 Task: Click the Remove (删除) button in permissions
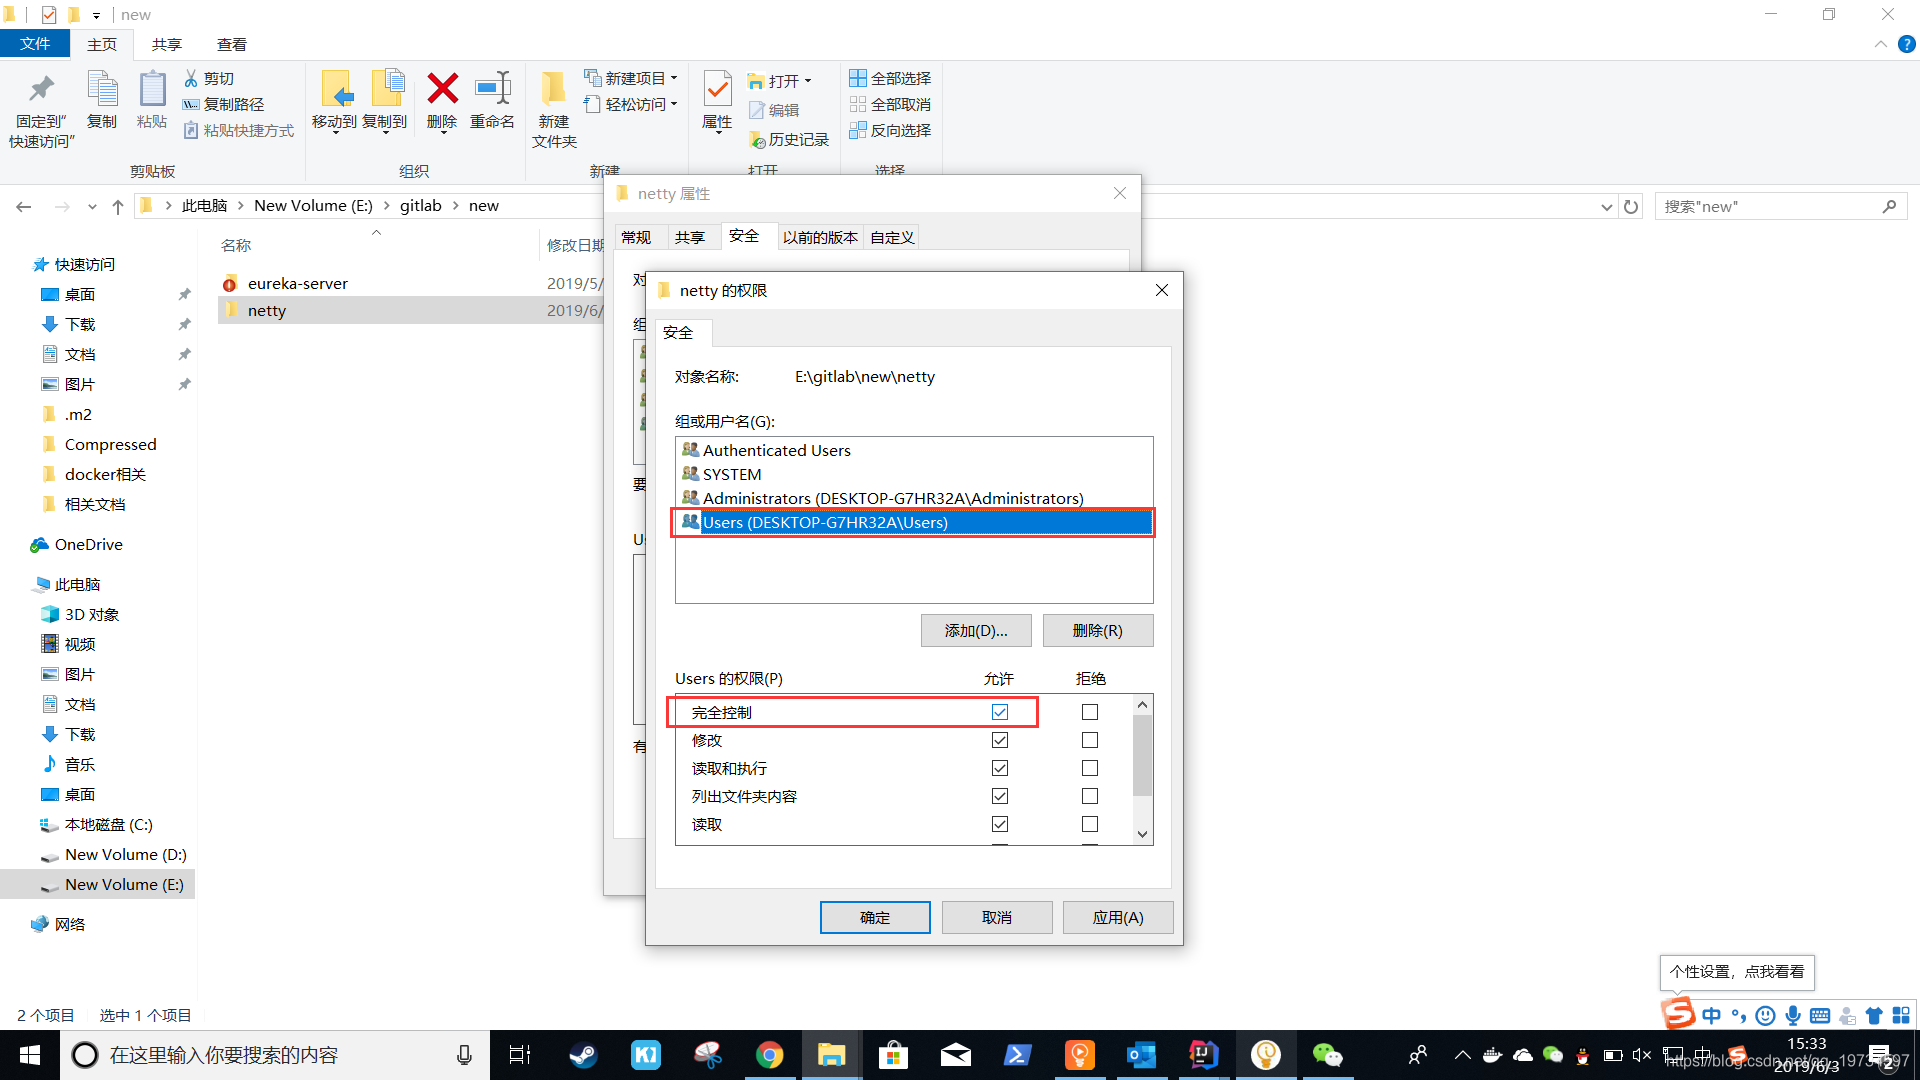pyautogui.click(x=1098, y=631)
